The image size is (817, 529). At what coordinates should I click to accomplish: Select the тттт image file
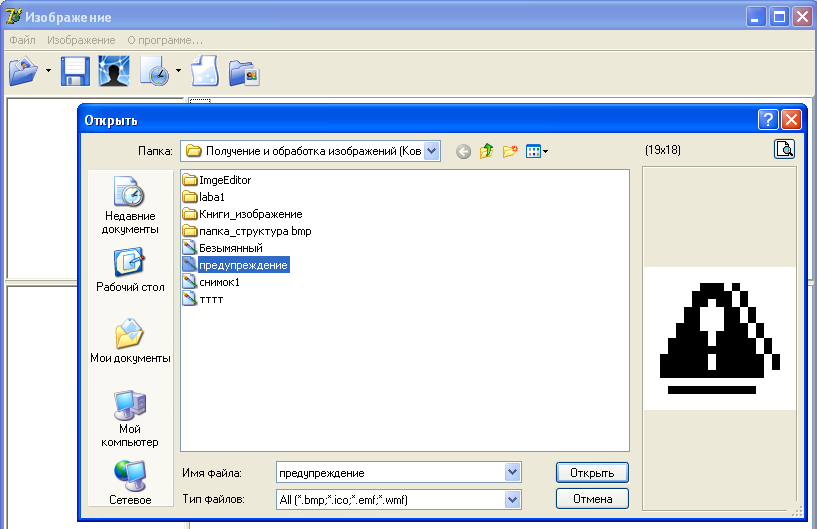pos(203,300)
